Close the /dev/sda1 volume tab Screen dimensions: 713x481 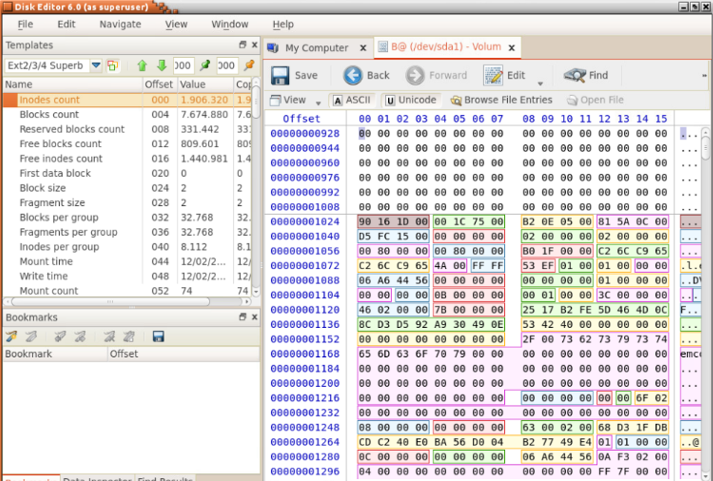pyautogui.click(x=512, y=47)
